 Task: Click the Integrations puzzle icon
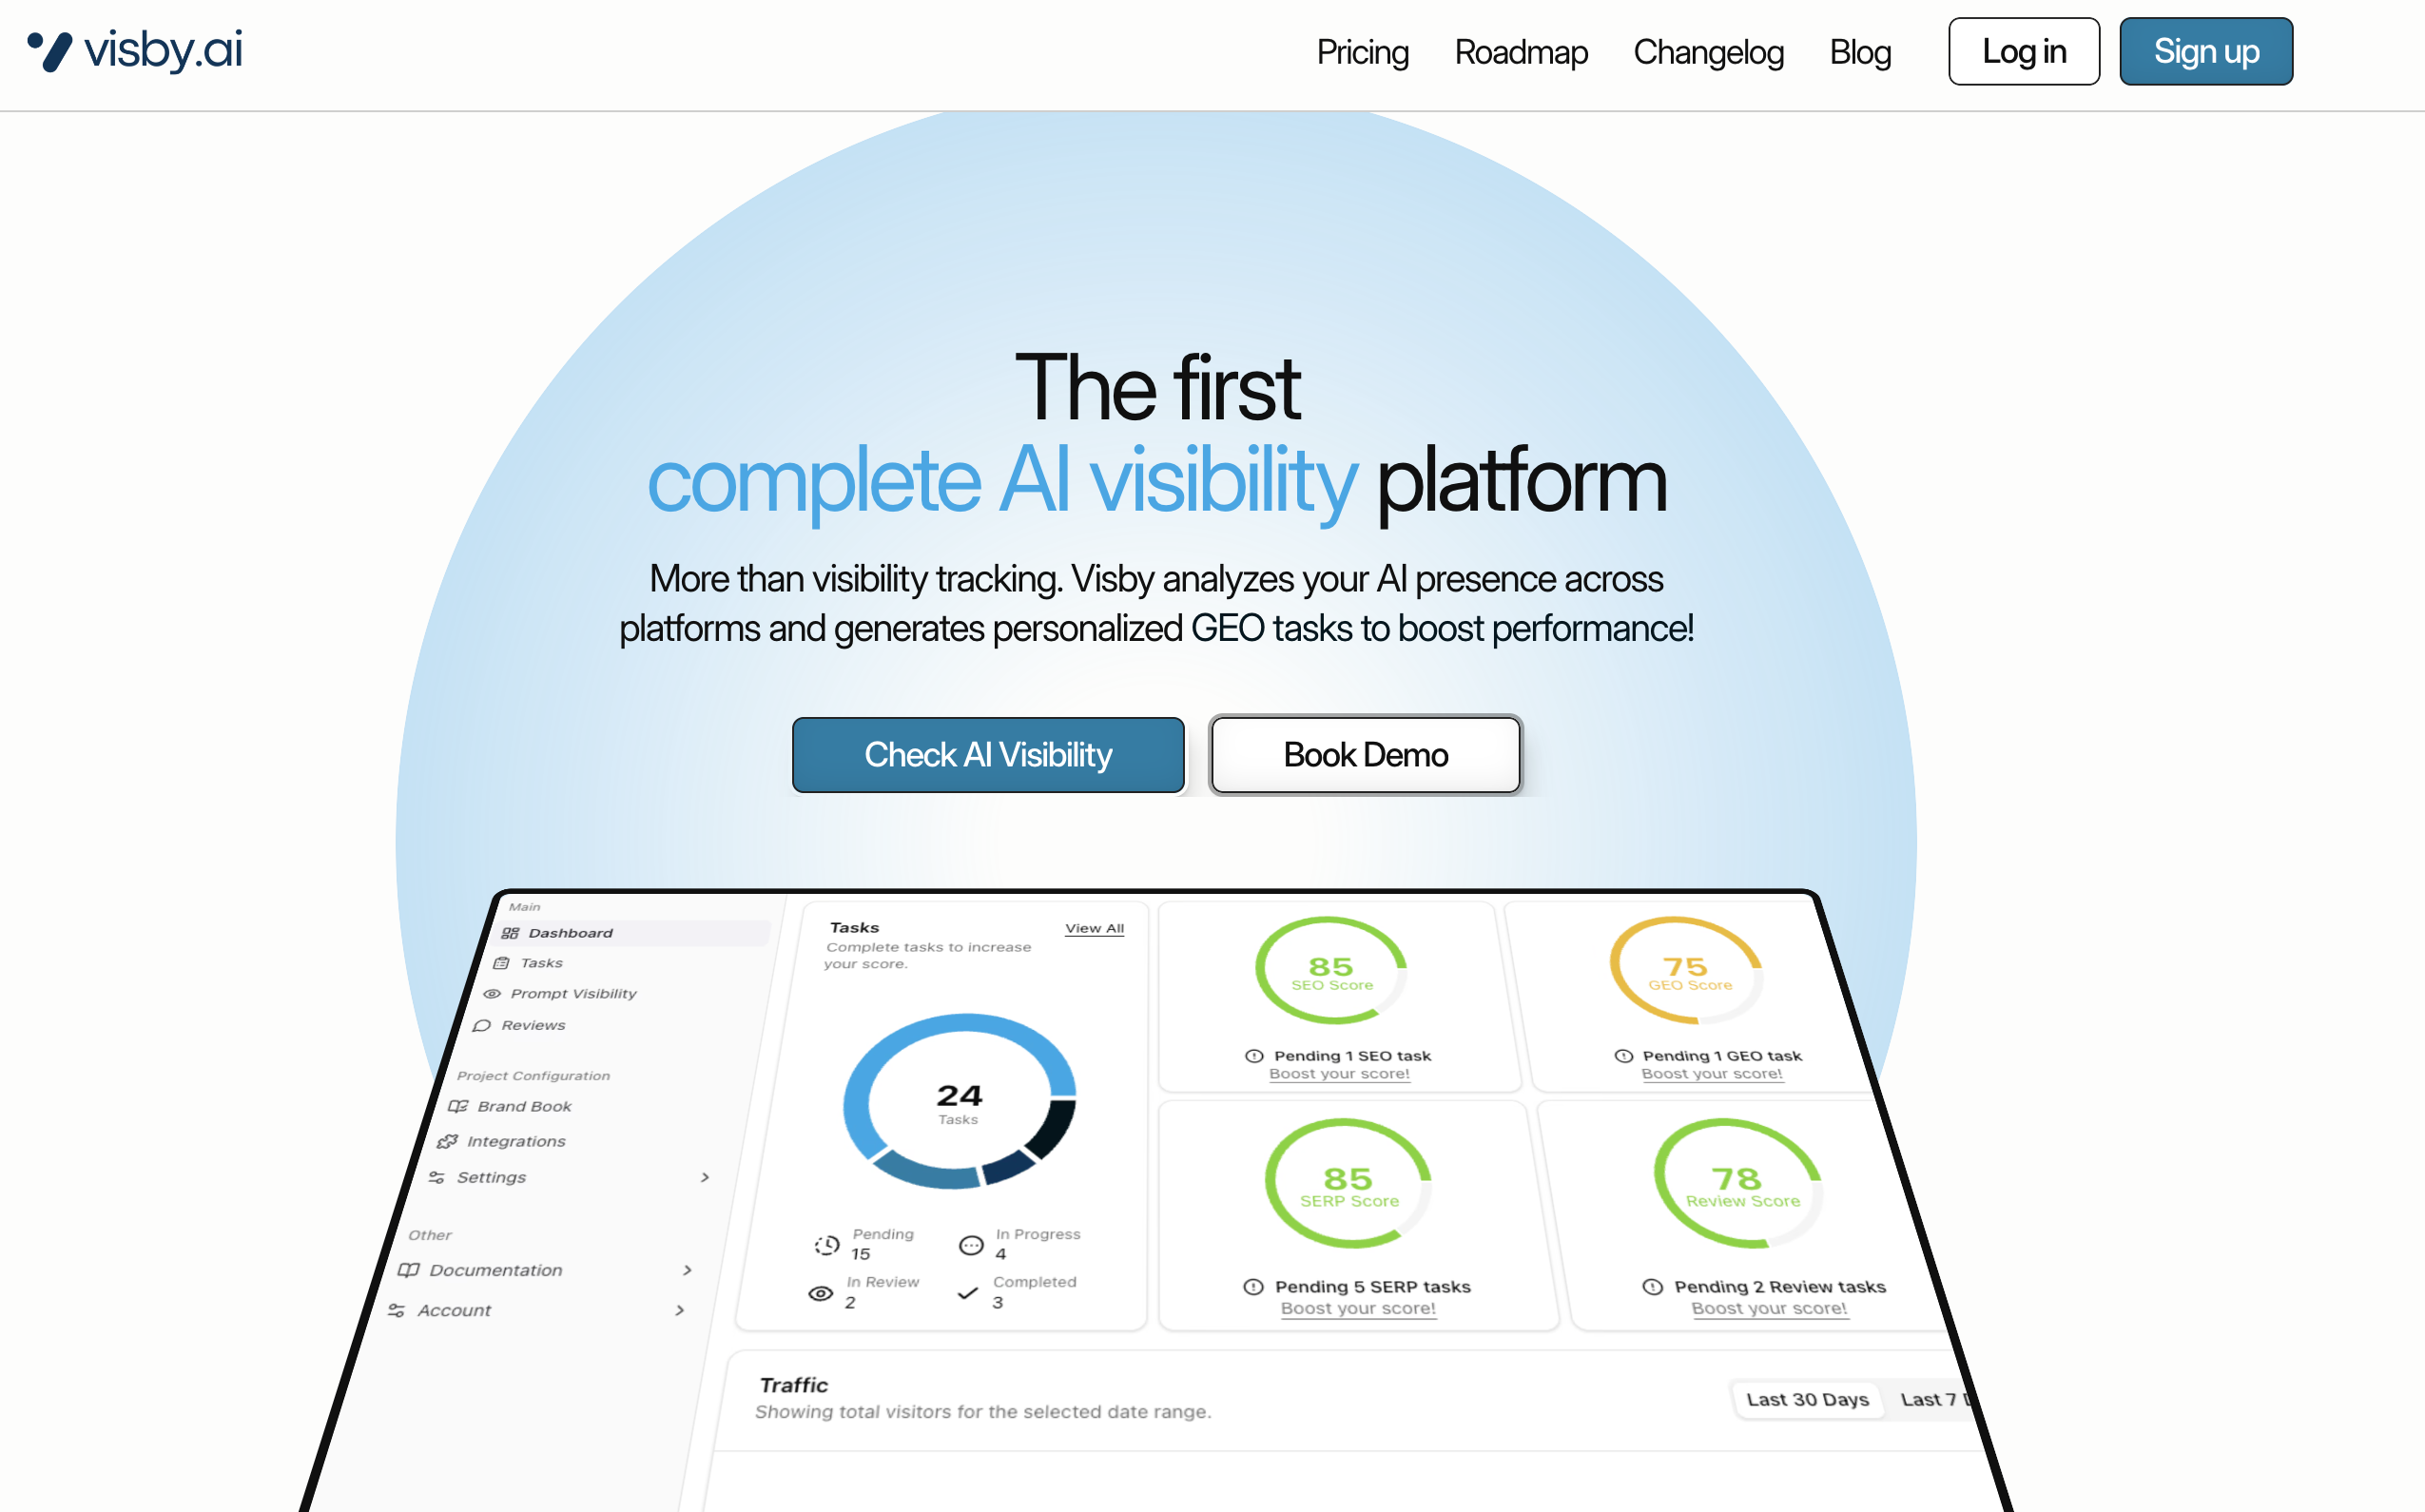447,1142
